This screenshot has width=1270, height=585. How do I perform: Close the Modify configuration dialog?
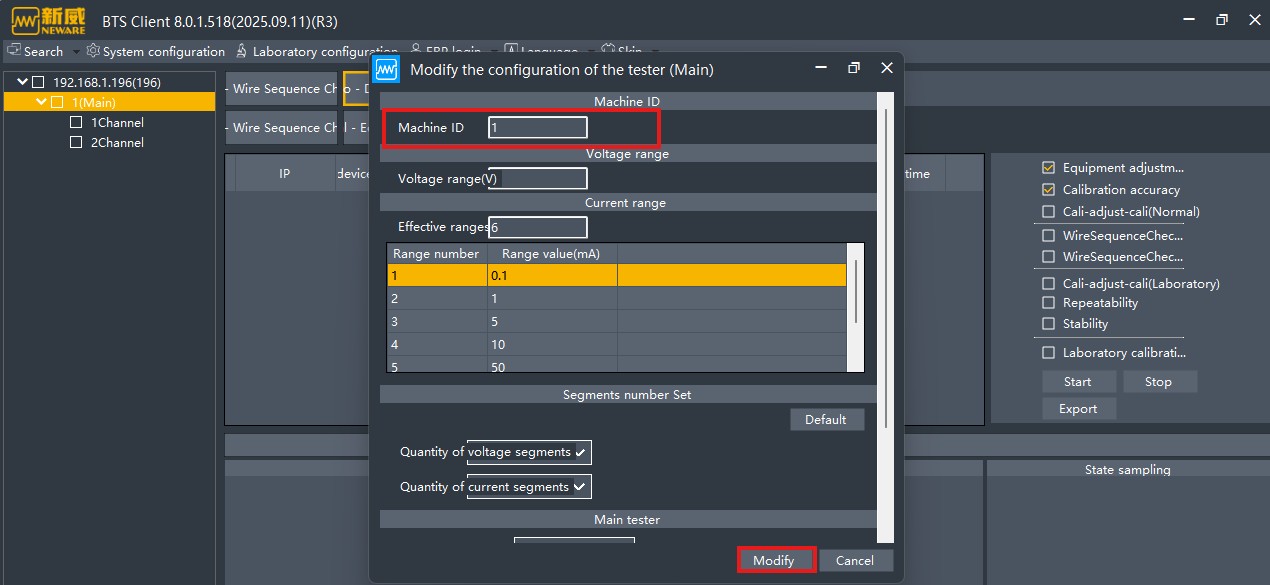pyautogui.click(x=886, y=68)
